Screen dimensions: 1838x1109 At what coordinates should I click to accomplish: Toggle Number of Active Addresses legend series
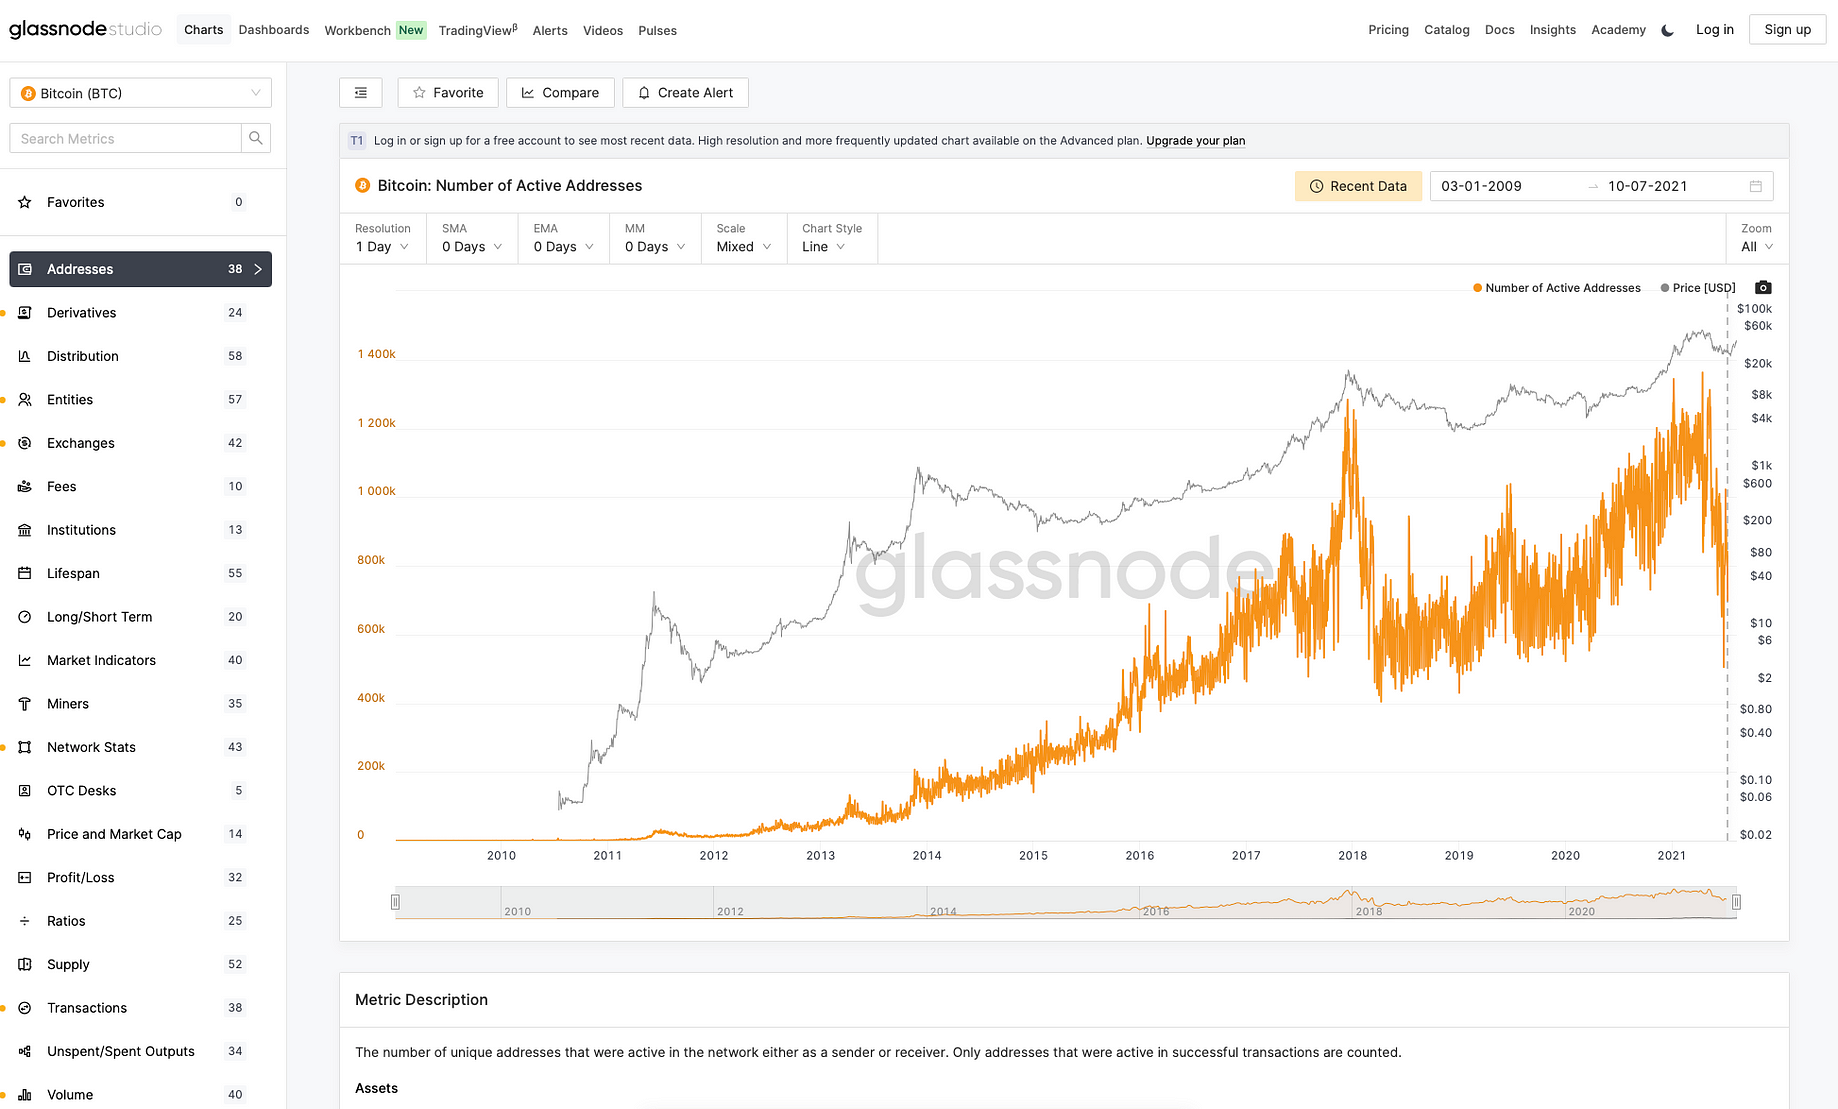[1556, 288]
